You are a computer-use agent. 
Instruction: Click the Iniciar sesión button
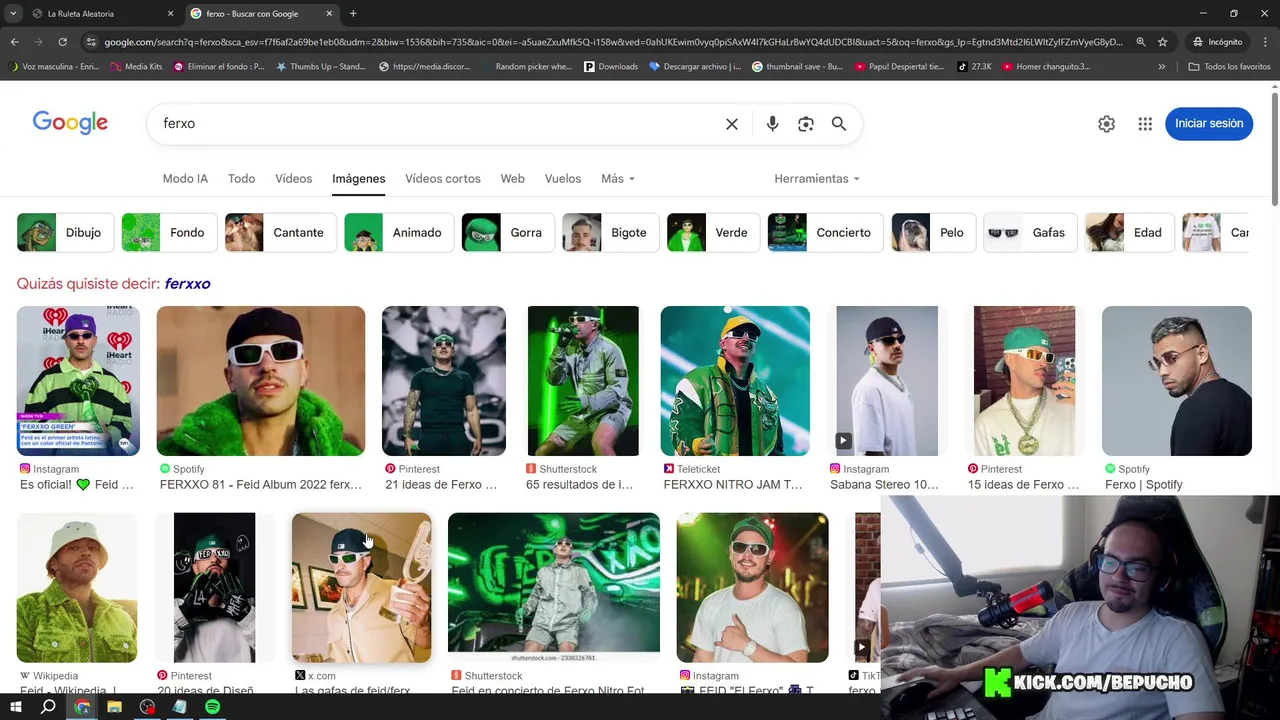[1209, 124]
